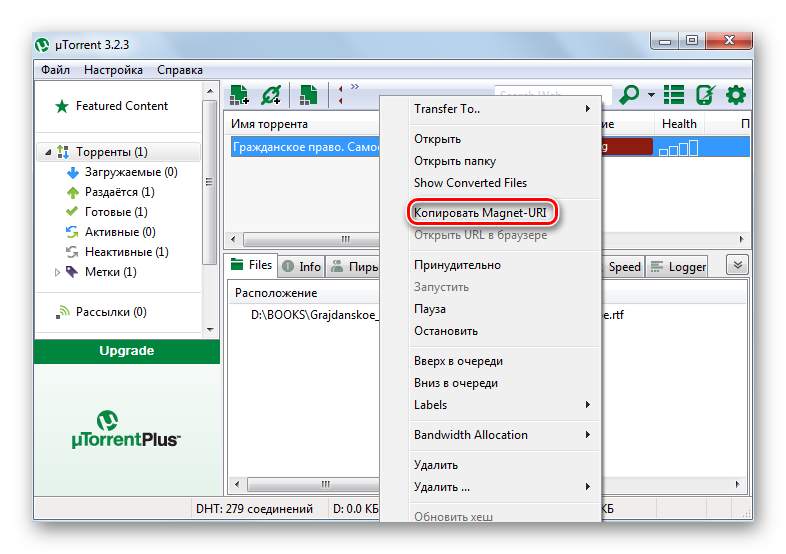This screenshot has width=786, height=554.
Task: Click the µTorrentPlus logo banner
Action: click(x=126, y=430)
